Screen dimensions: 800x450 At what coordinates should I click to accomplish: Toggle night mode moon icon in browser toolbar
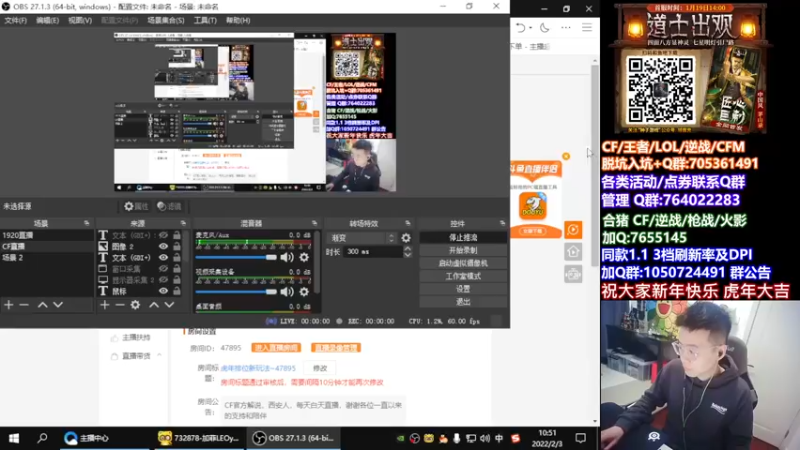coord(545,28)
